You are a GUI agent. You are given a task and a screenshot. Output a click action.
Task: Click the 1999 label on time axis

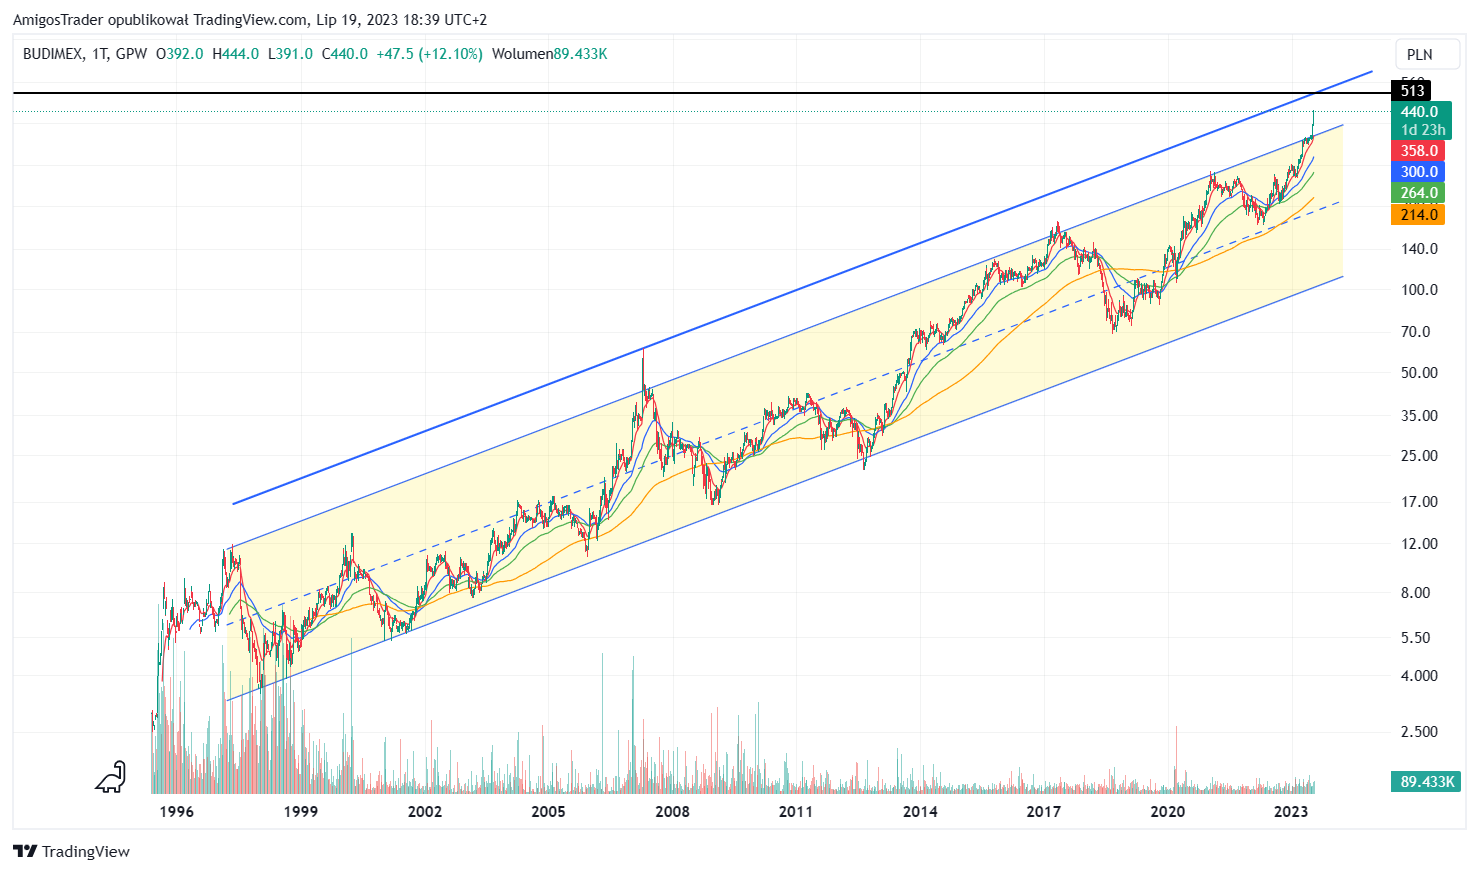tap(300, 811)
